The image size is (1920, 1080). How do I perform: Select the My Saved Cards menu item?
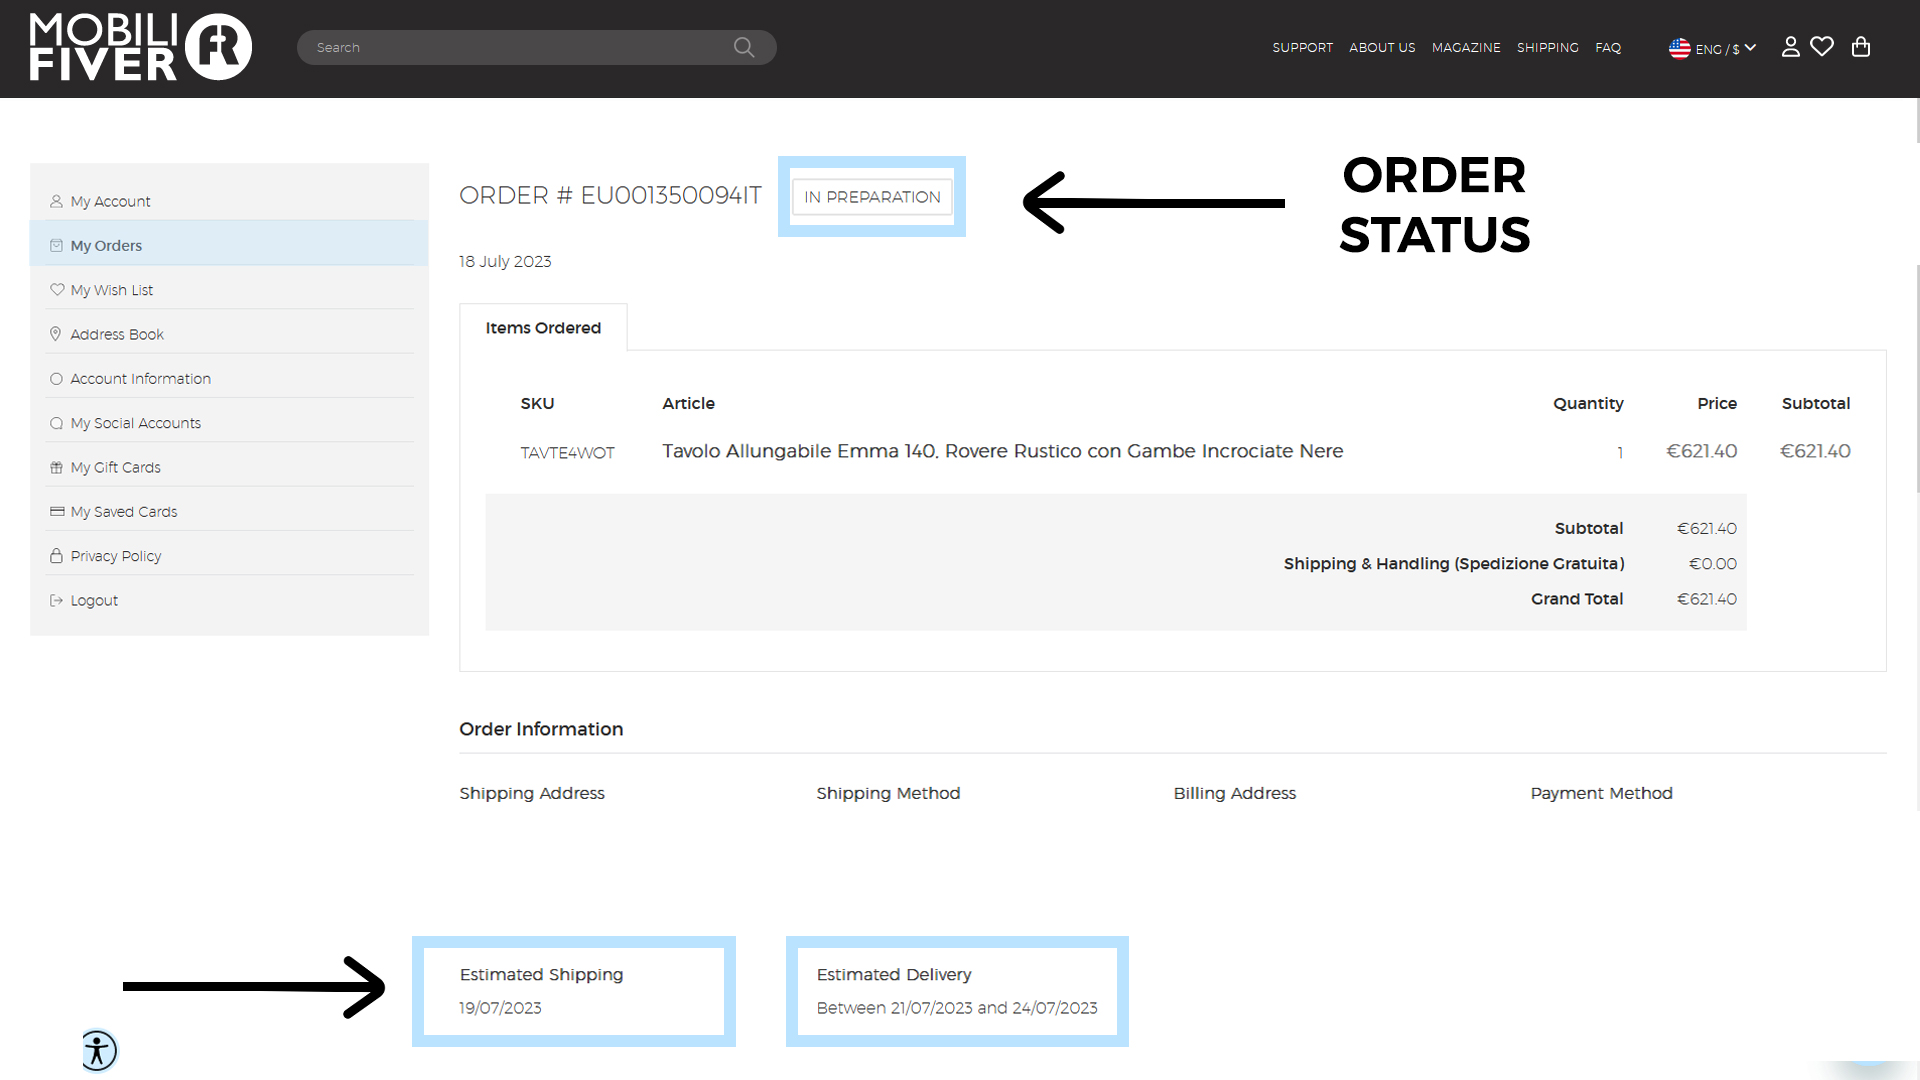[x=124, y=512]
